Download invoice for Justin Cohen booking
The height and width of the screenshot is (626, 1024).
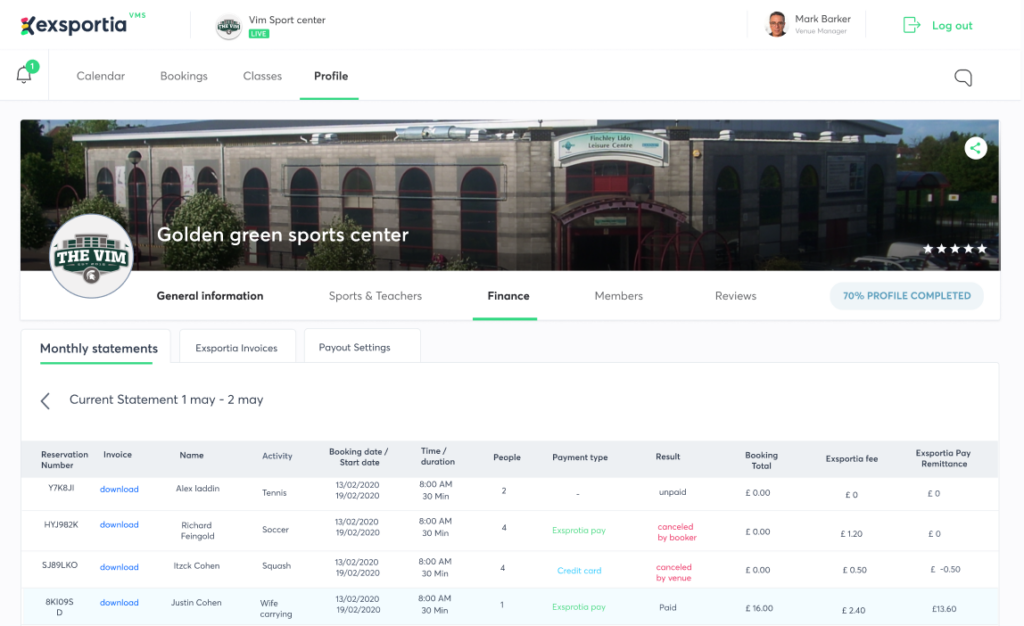119,603
